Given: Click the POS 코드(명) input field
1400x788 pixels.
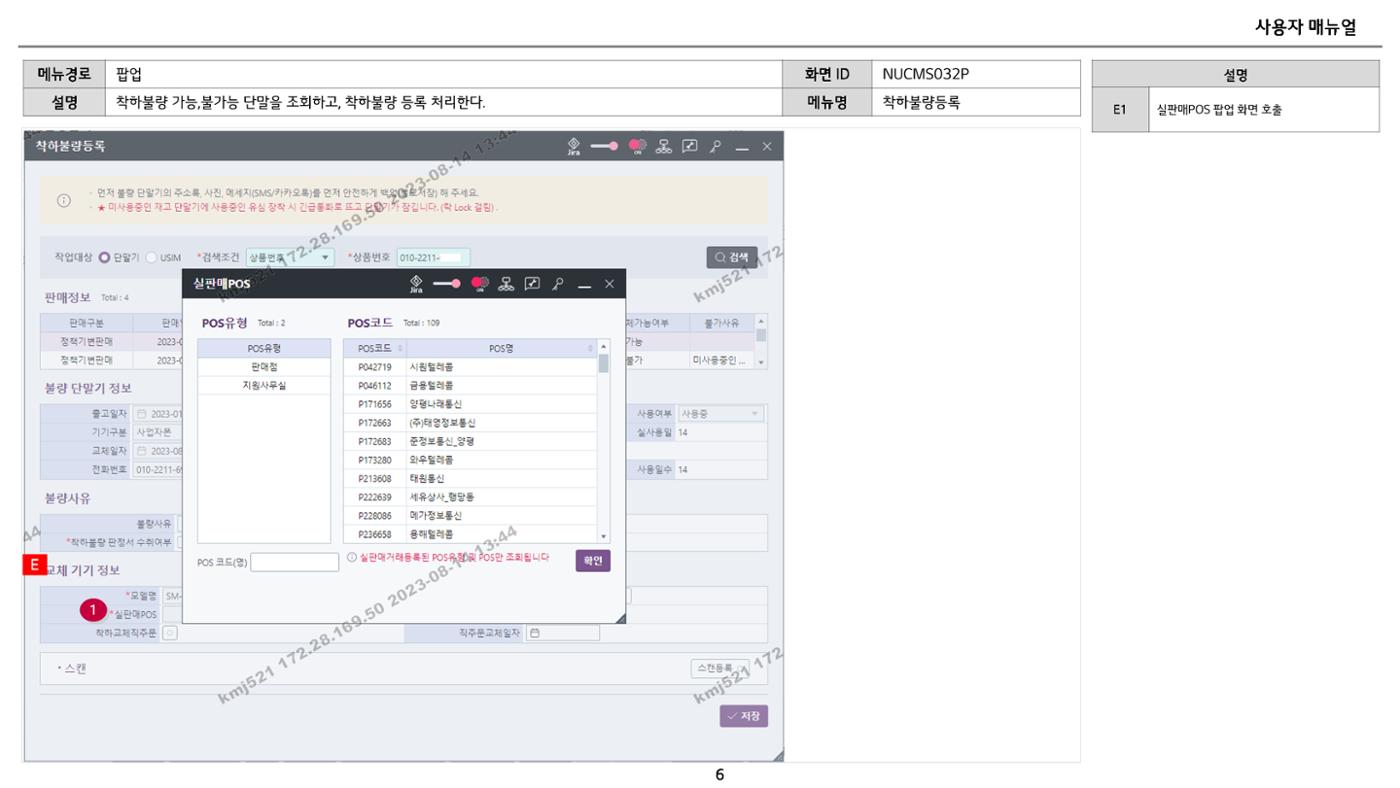Looking at the screenshot, I should pyautogui.click(x=295, y=562).
